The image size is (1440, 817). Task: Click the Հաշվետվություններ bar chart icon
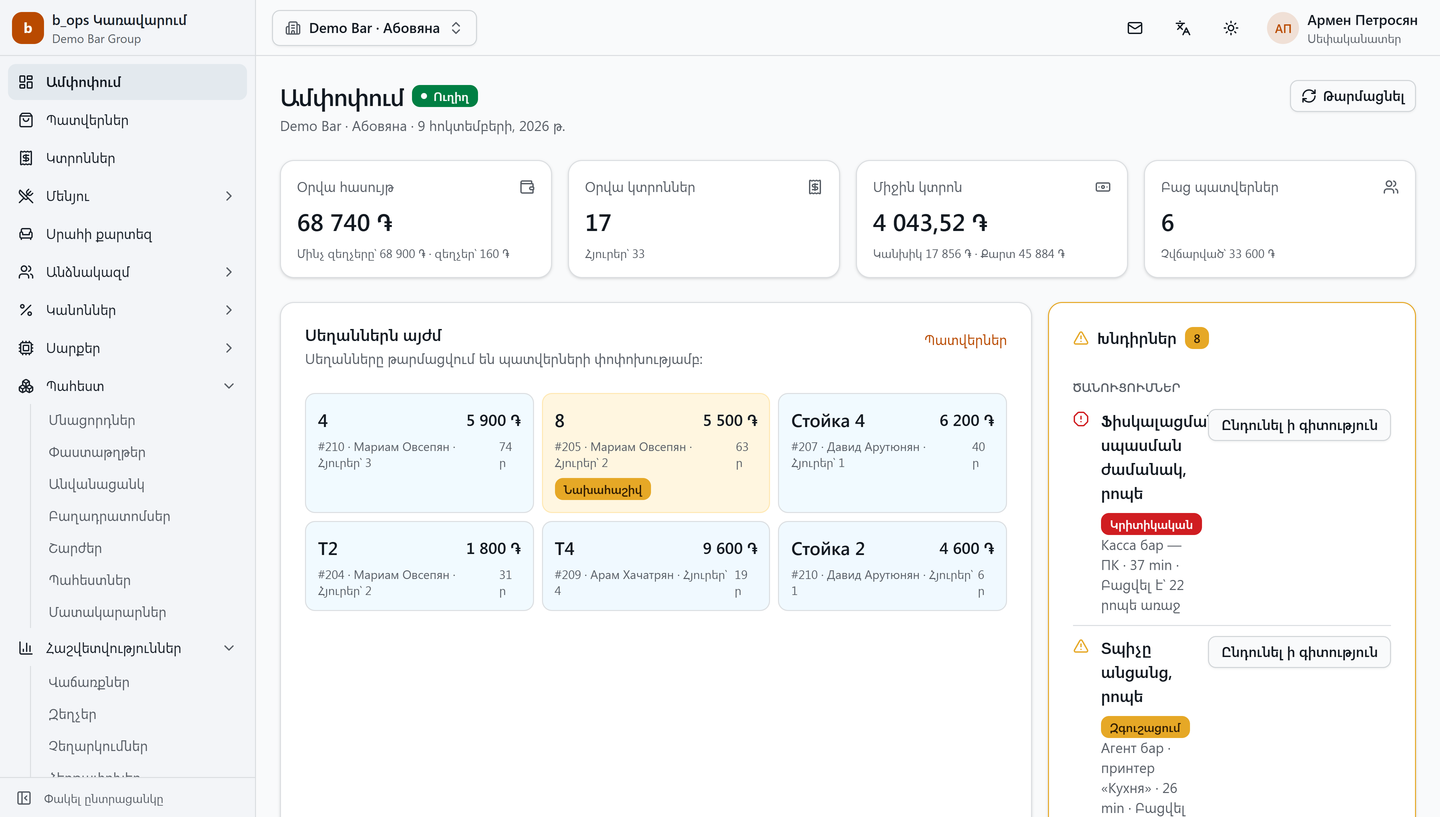point(26,648)
